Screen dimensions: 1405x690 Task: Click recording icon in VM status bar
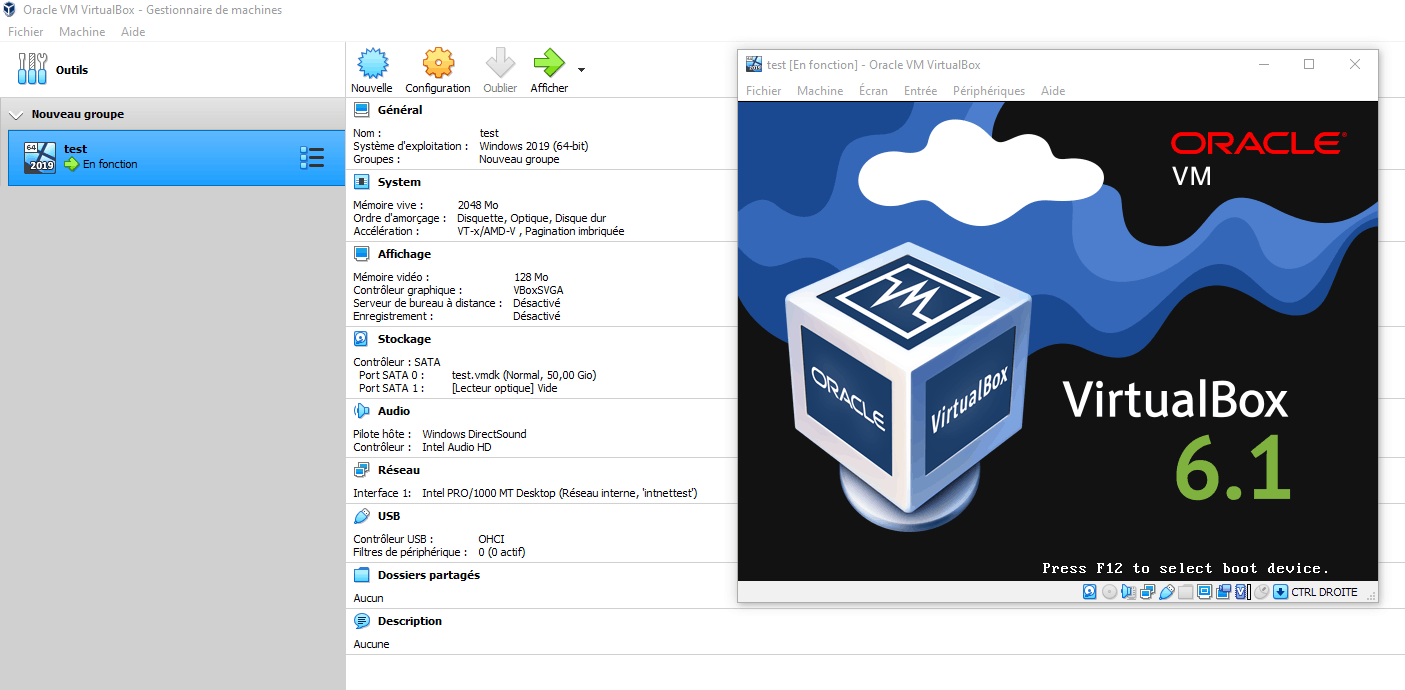click(1223, 592)
